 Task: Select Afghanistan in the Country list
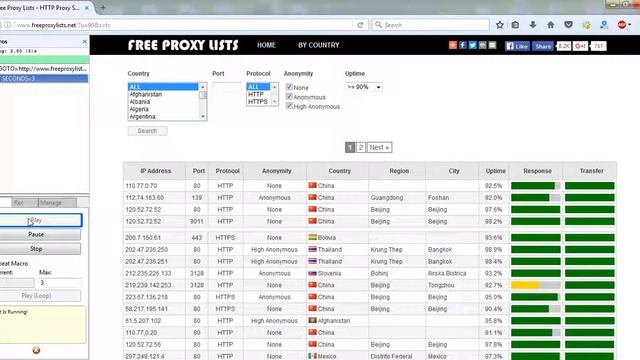pyautogui.click(x=163, y=94)
